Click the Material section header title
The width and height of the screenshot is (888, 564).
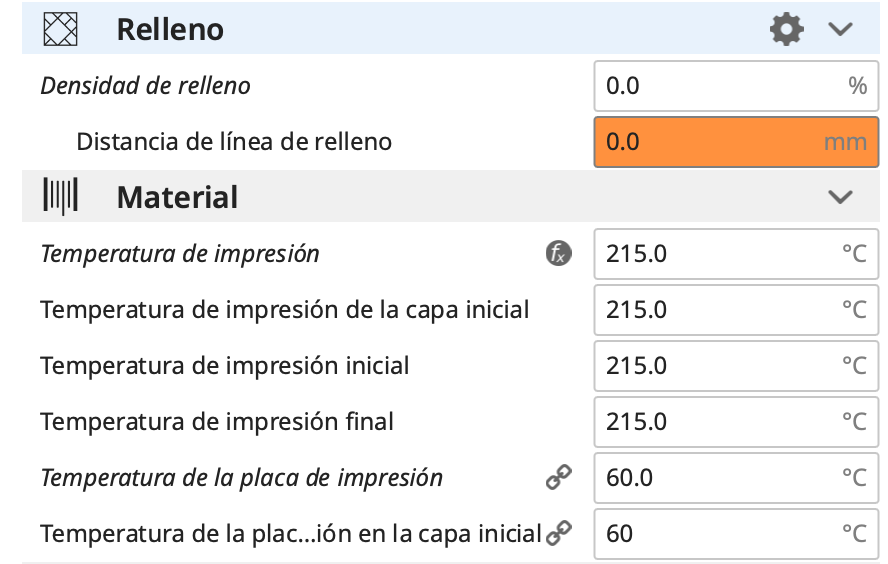click(x=177, y=197)
